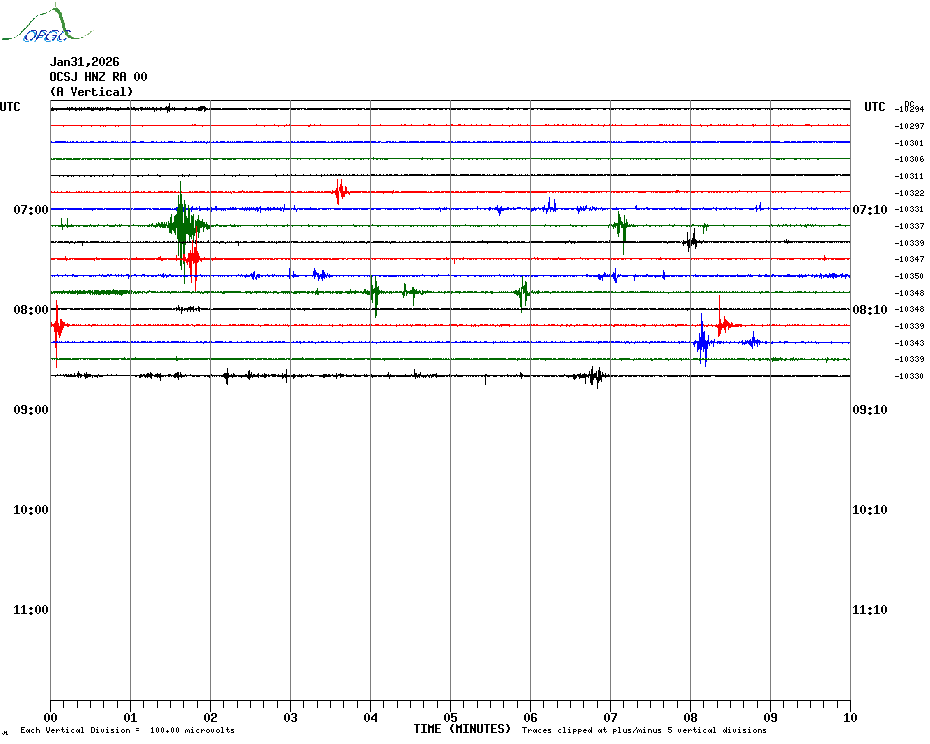Click the 10 minute tick label
The image size is (930, 744).
point(850,717)
